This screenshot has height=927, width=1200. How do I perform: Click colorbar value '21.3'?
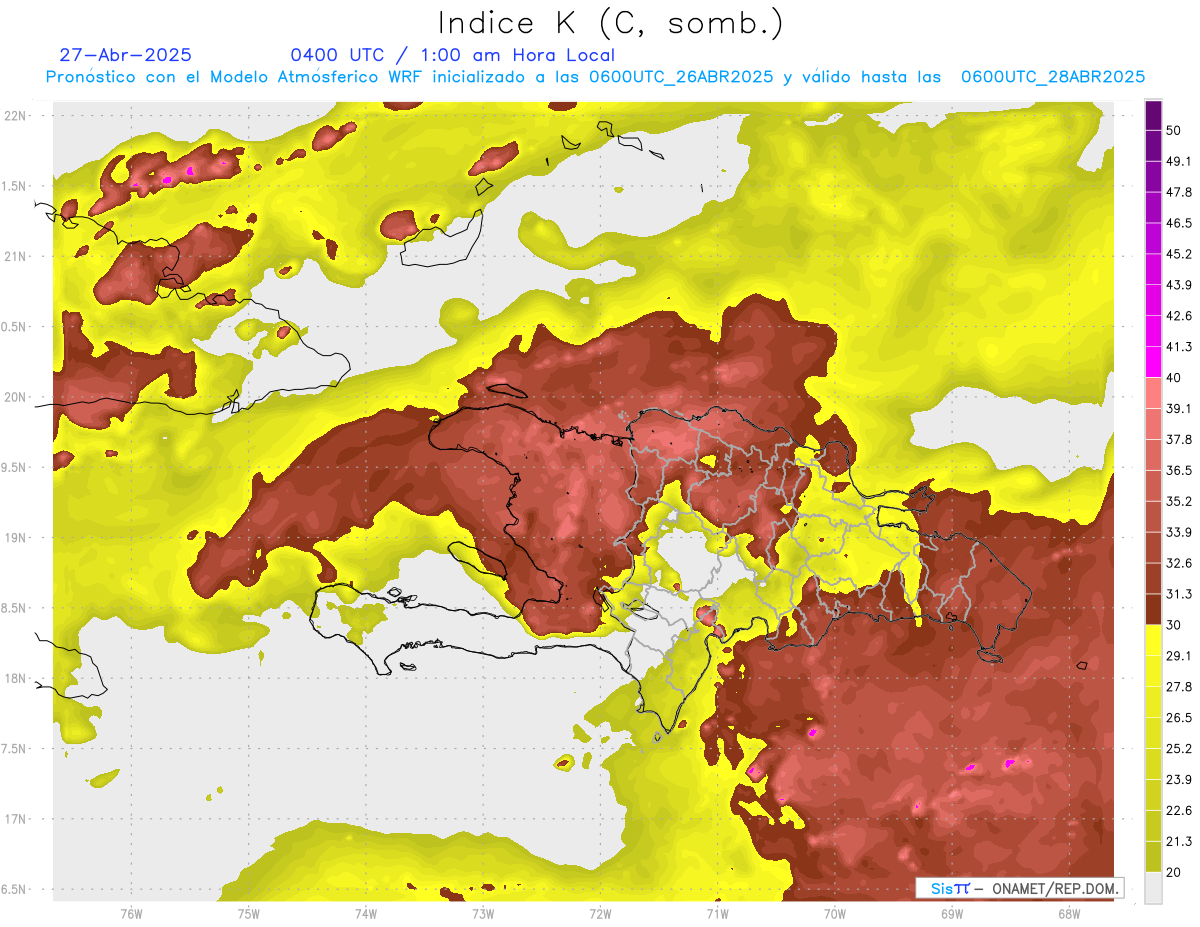click(x=1178, y=842)
